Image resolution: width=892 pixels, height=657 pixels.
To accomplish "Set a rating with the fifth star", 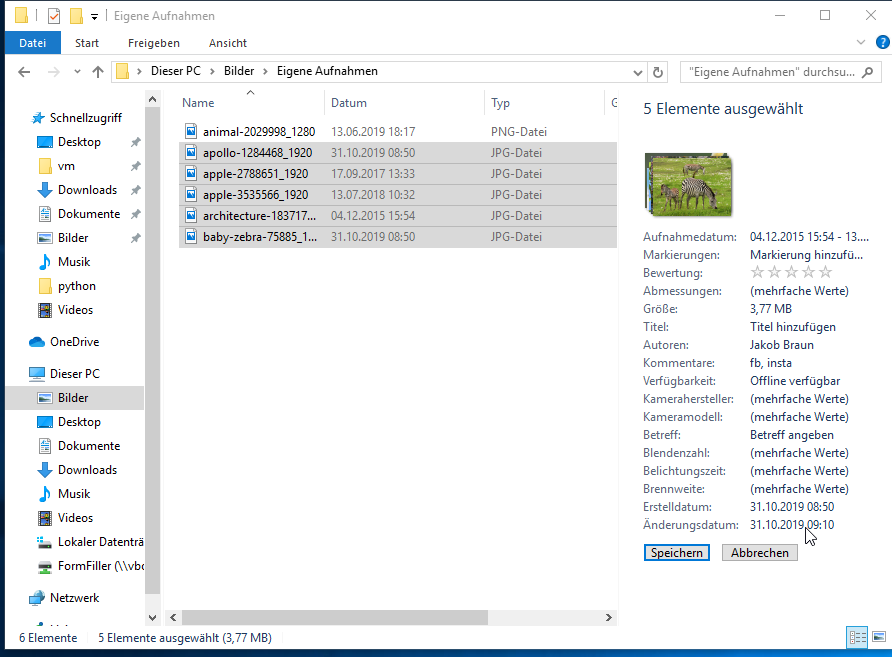I will coord(825,272).
